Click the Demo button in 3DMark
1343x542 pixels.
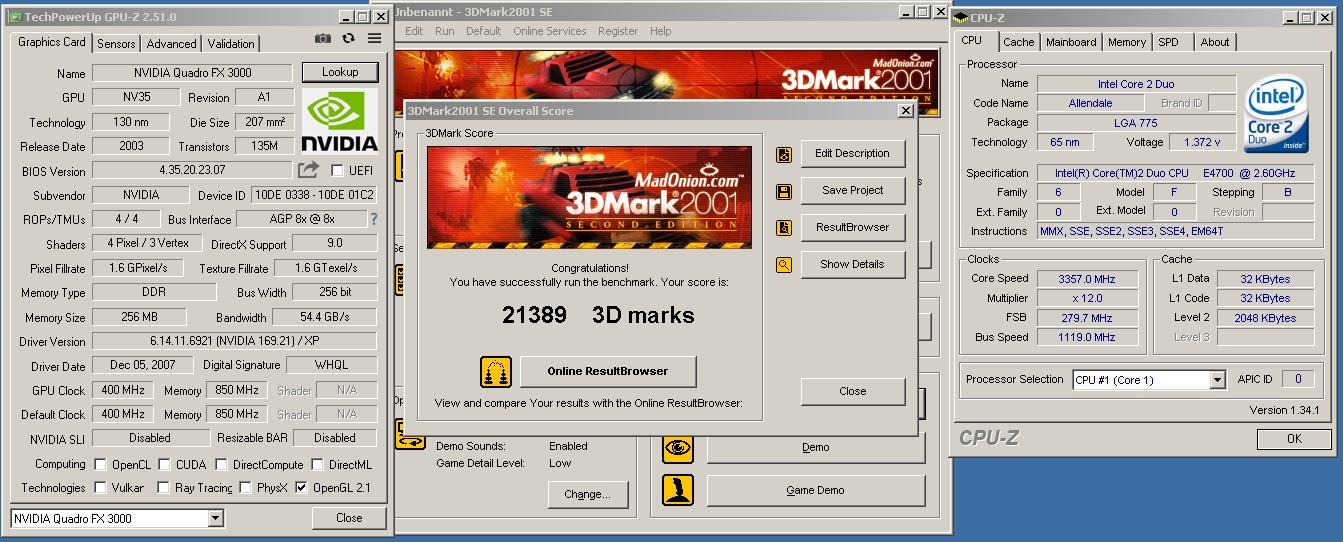(816, 448)
